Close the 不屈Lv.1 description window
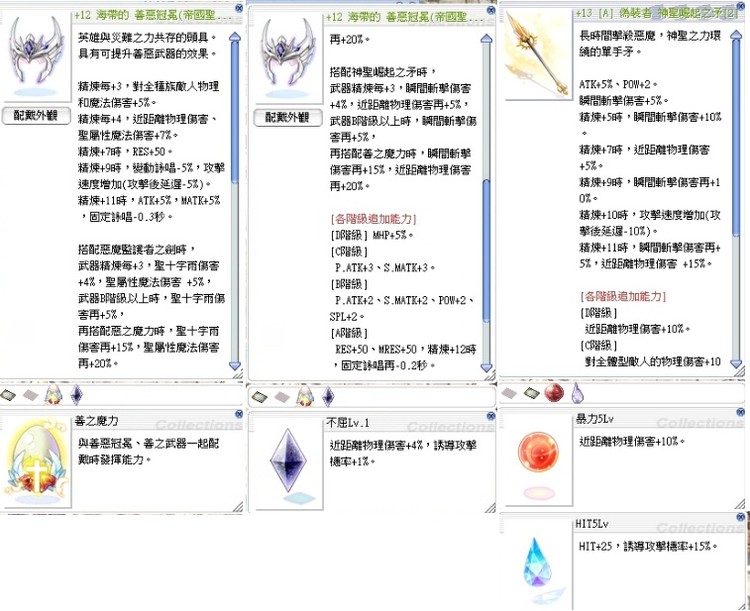Viewport: 750px width, 611px height. click(491, 416)
